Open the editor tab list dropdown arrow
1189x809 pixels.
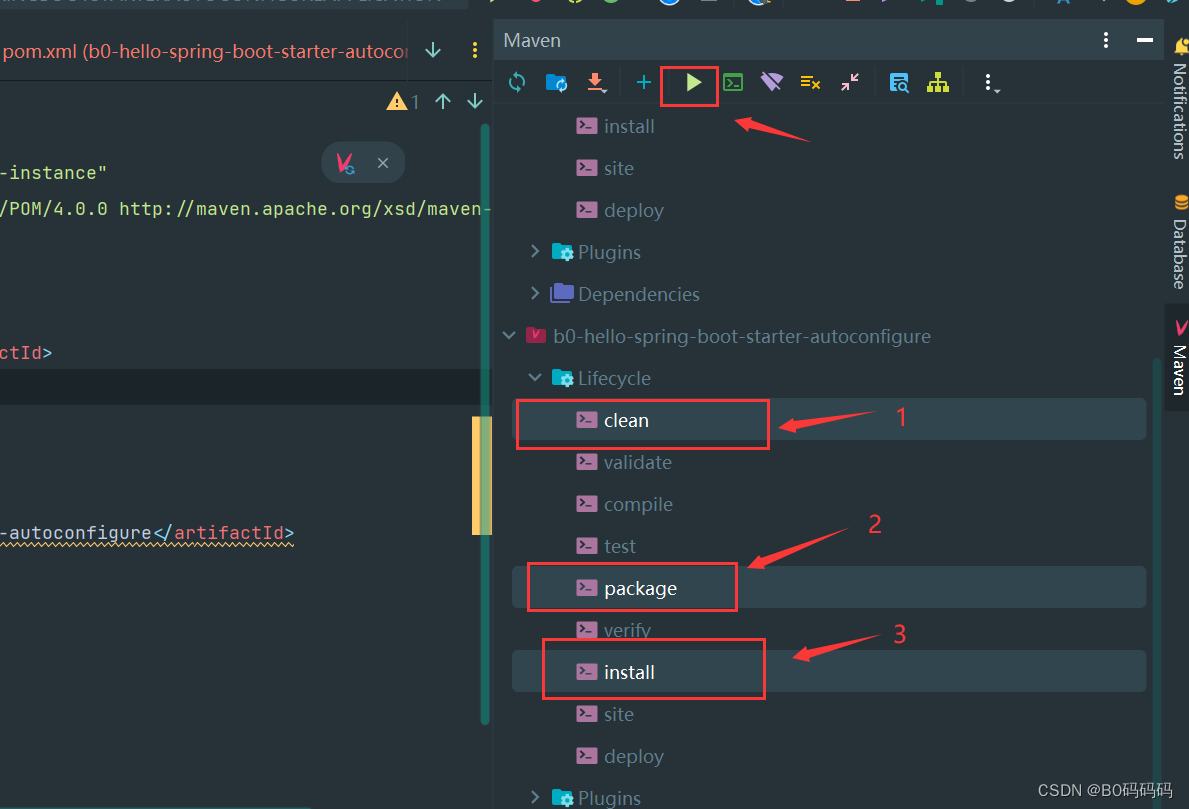click(x=433, y=50)
